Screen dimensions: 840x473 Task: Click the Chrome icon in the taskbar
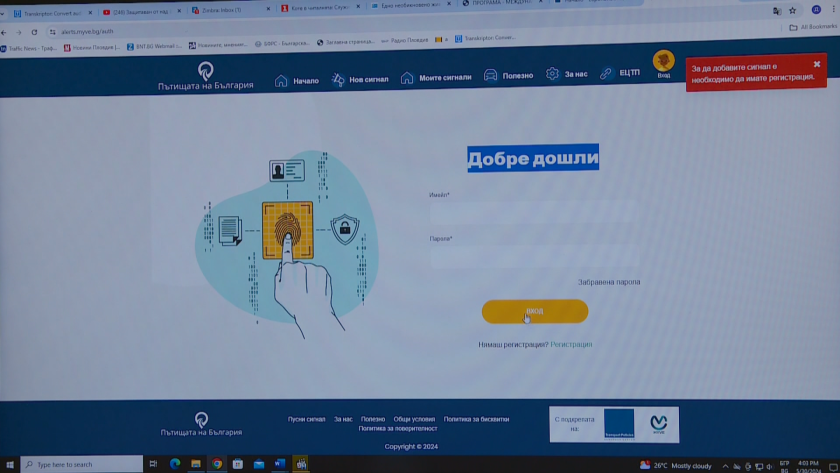(217, 464)
